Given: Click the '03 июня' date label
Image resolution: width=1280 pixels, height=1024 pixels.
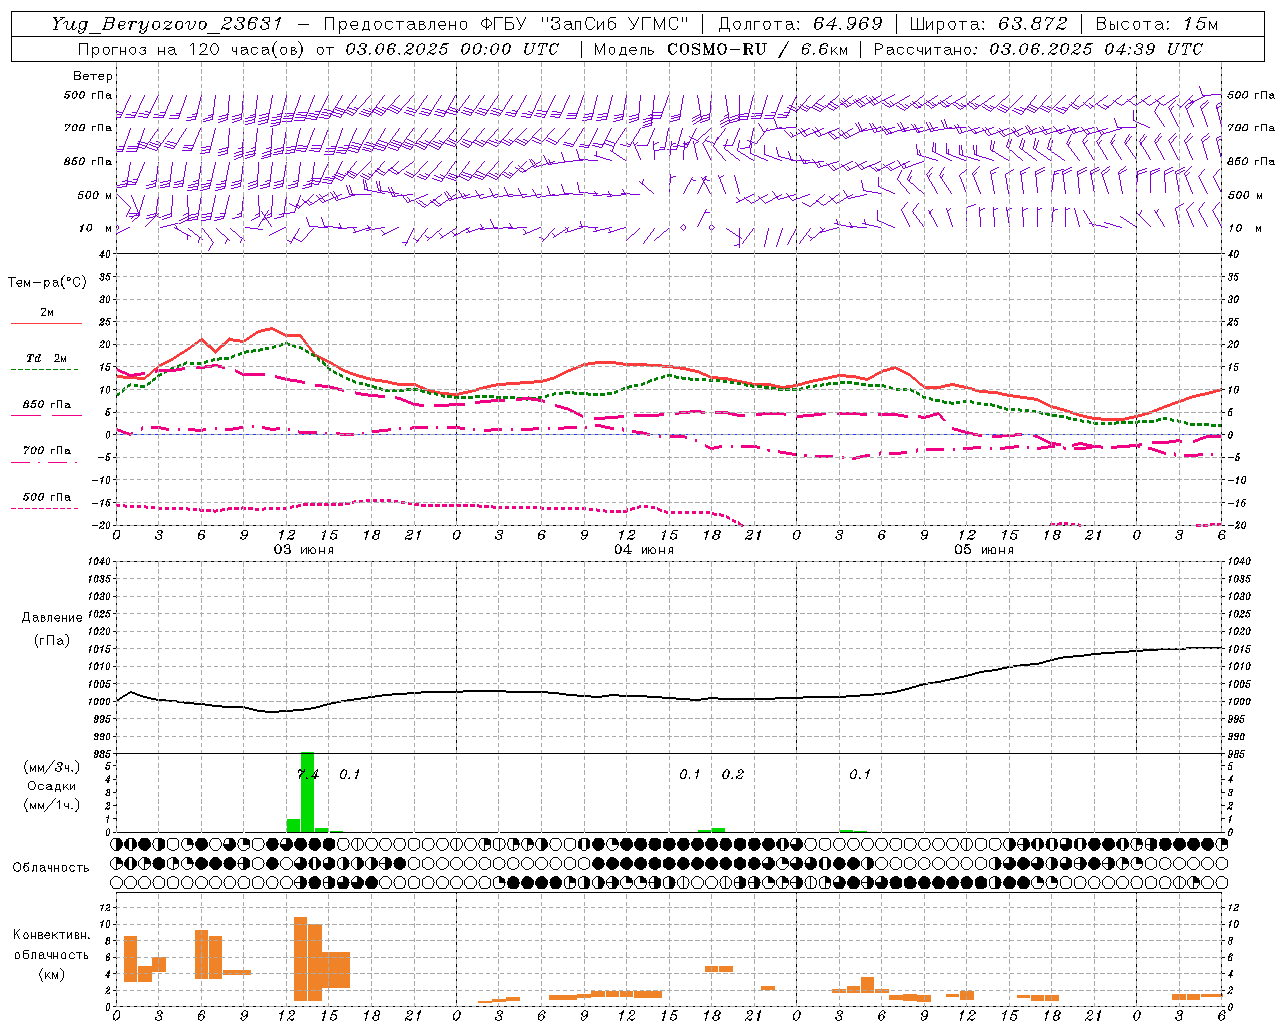Looking at the screenshot, I should 304,550.
